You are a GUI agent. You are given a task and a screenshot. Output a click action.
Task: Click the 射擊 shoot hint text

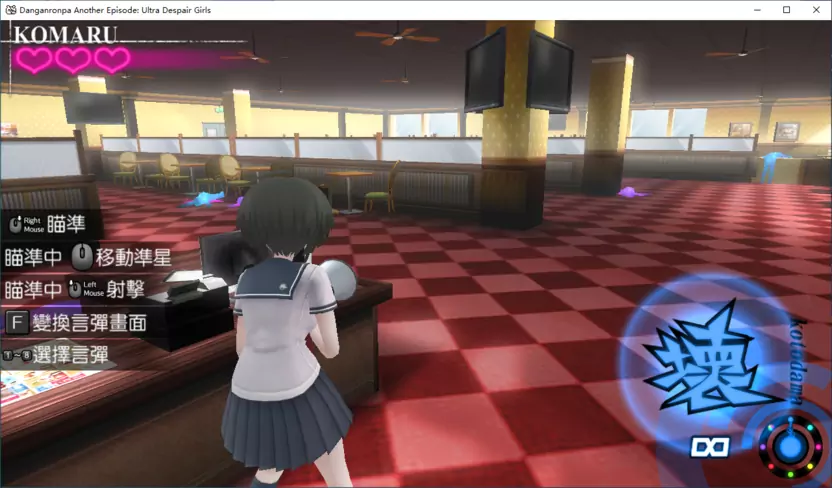(x=126, y=289)
